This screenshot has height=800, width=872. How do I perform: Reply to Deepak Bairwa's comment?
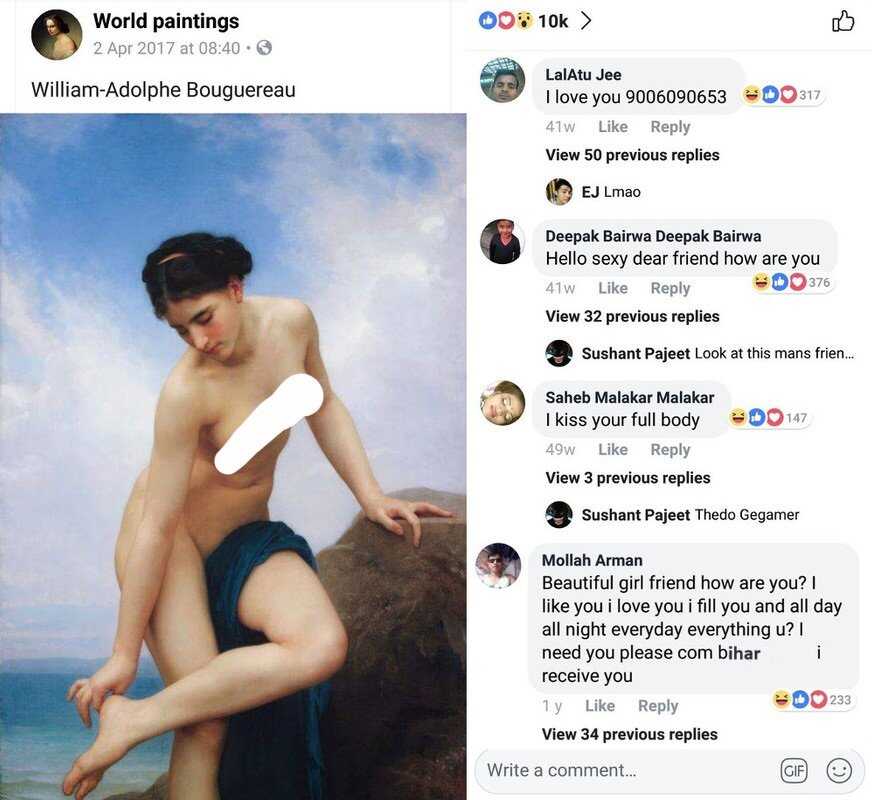pos(670,289)
